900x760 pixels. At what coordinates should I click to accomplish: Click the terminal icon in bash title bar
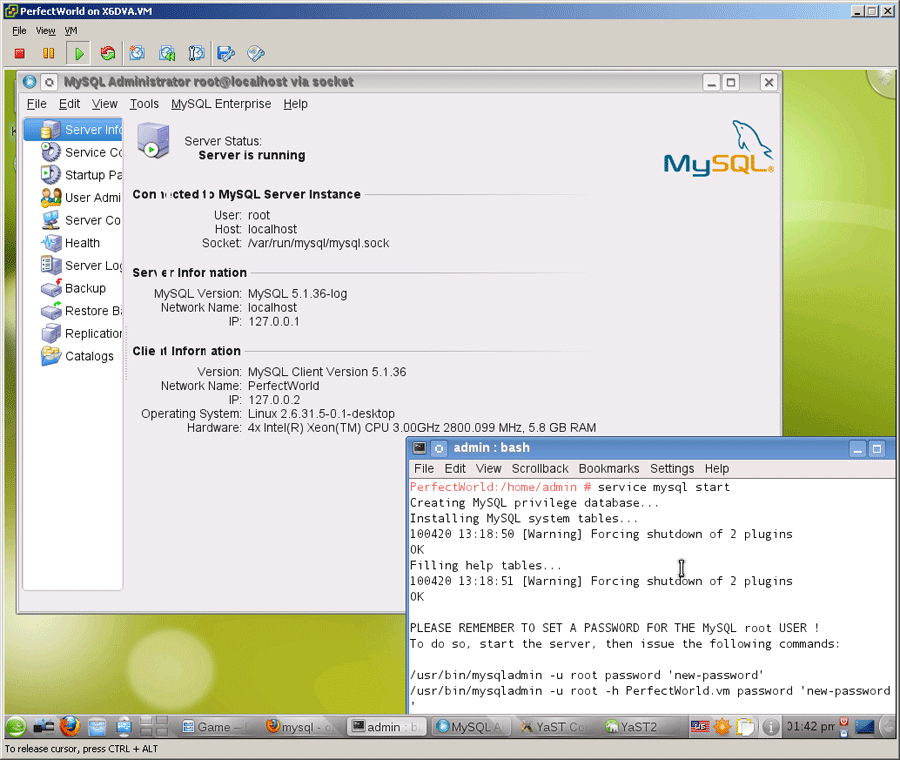pos(420,448)
